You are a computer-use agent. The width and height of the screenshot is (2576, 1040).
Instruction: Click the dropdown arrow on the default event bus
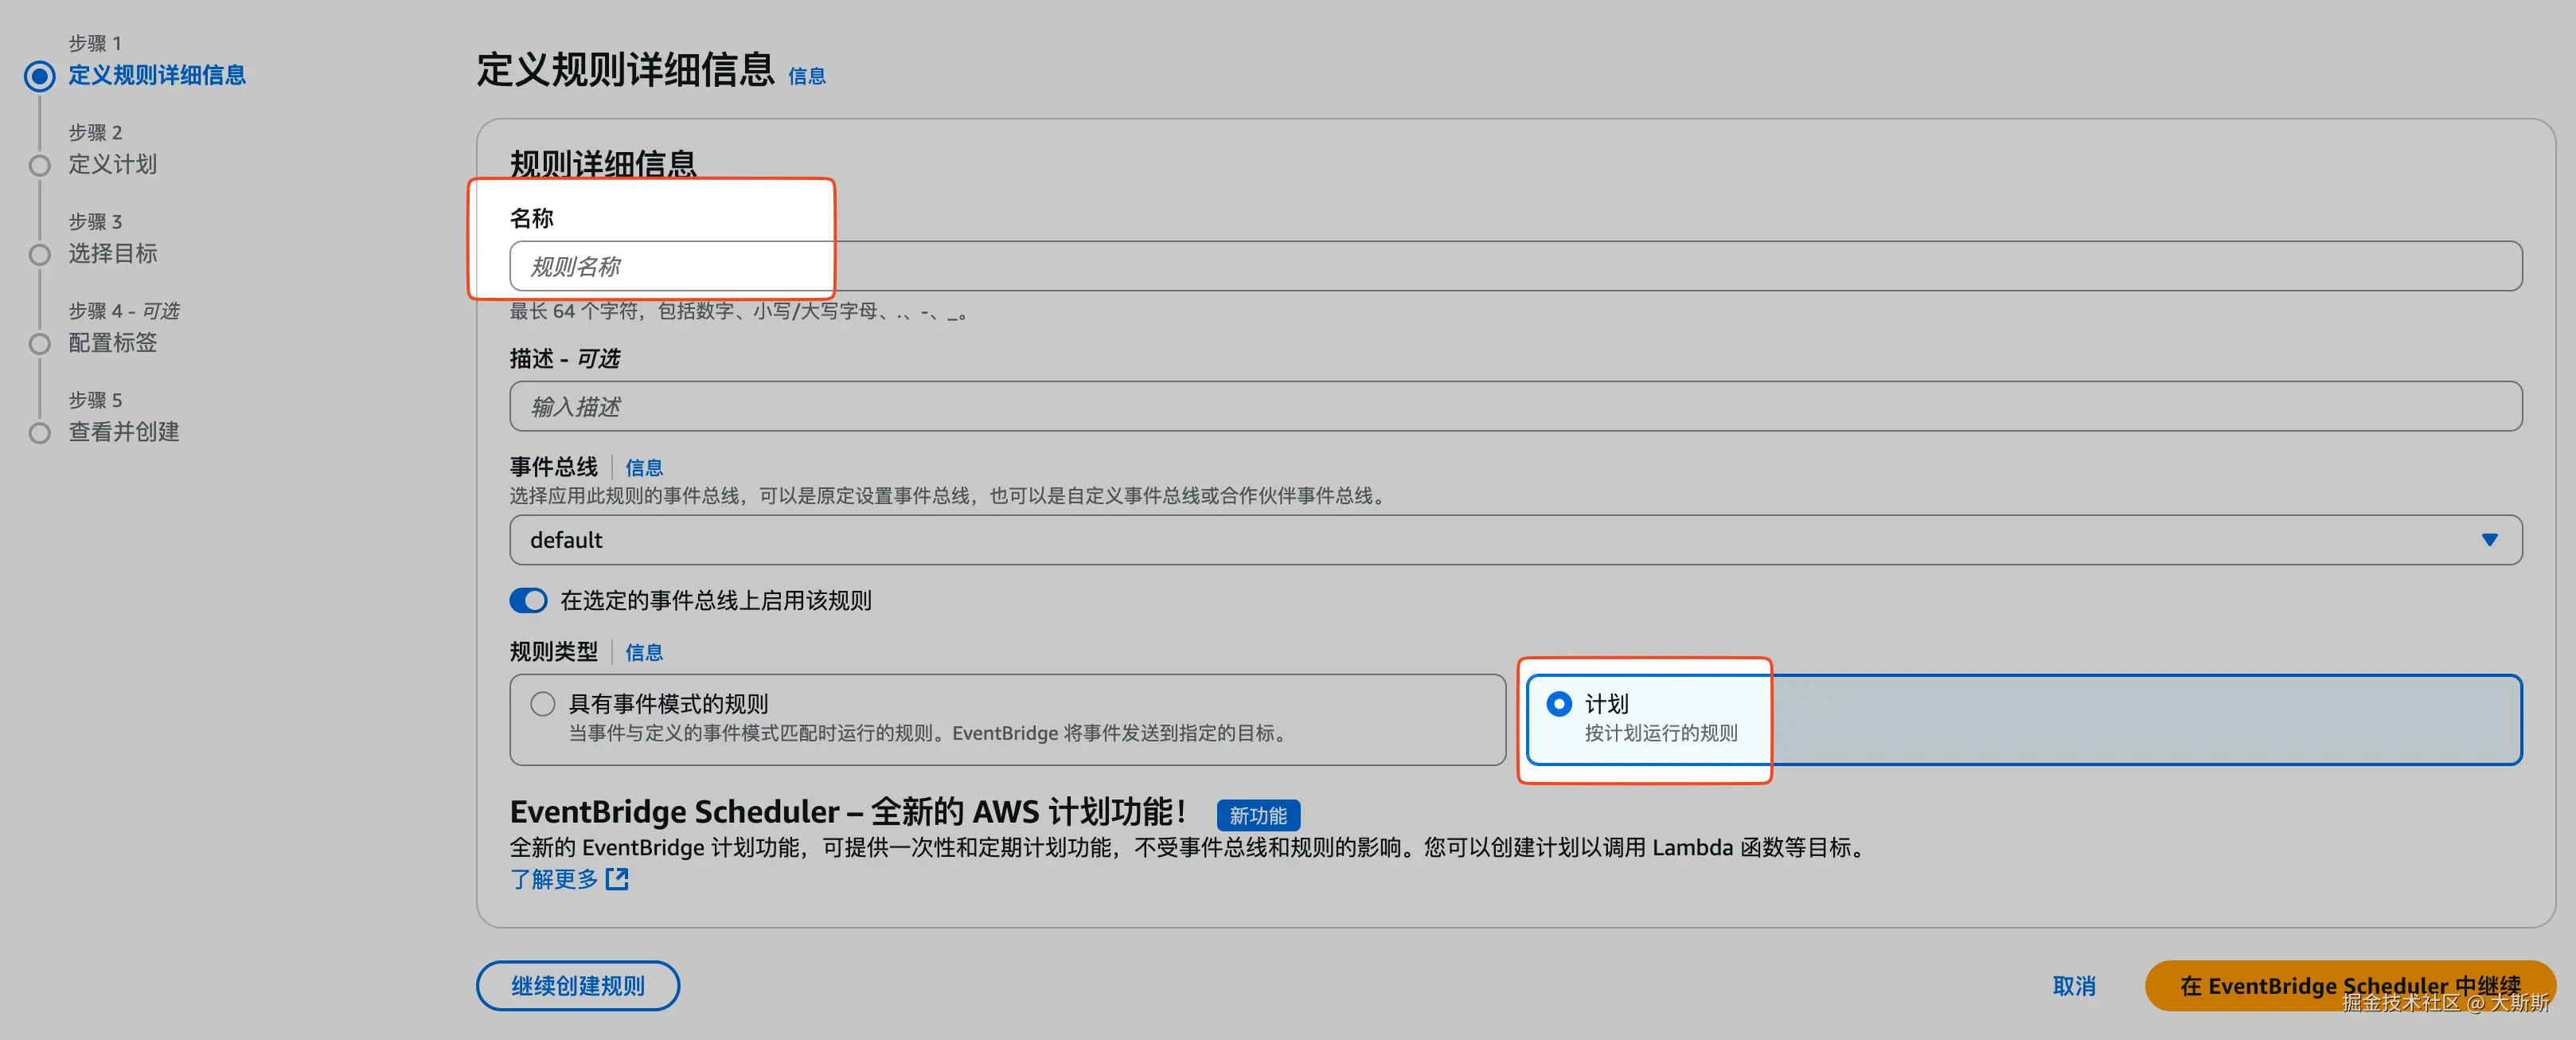(2489, 540)
